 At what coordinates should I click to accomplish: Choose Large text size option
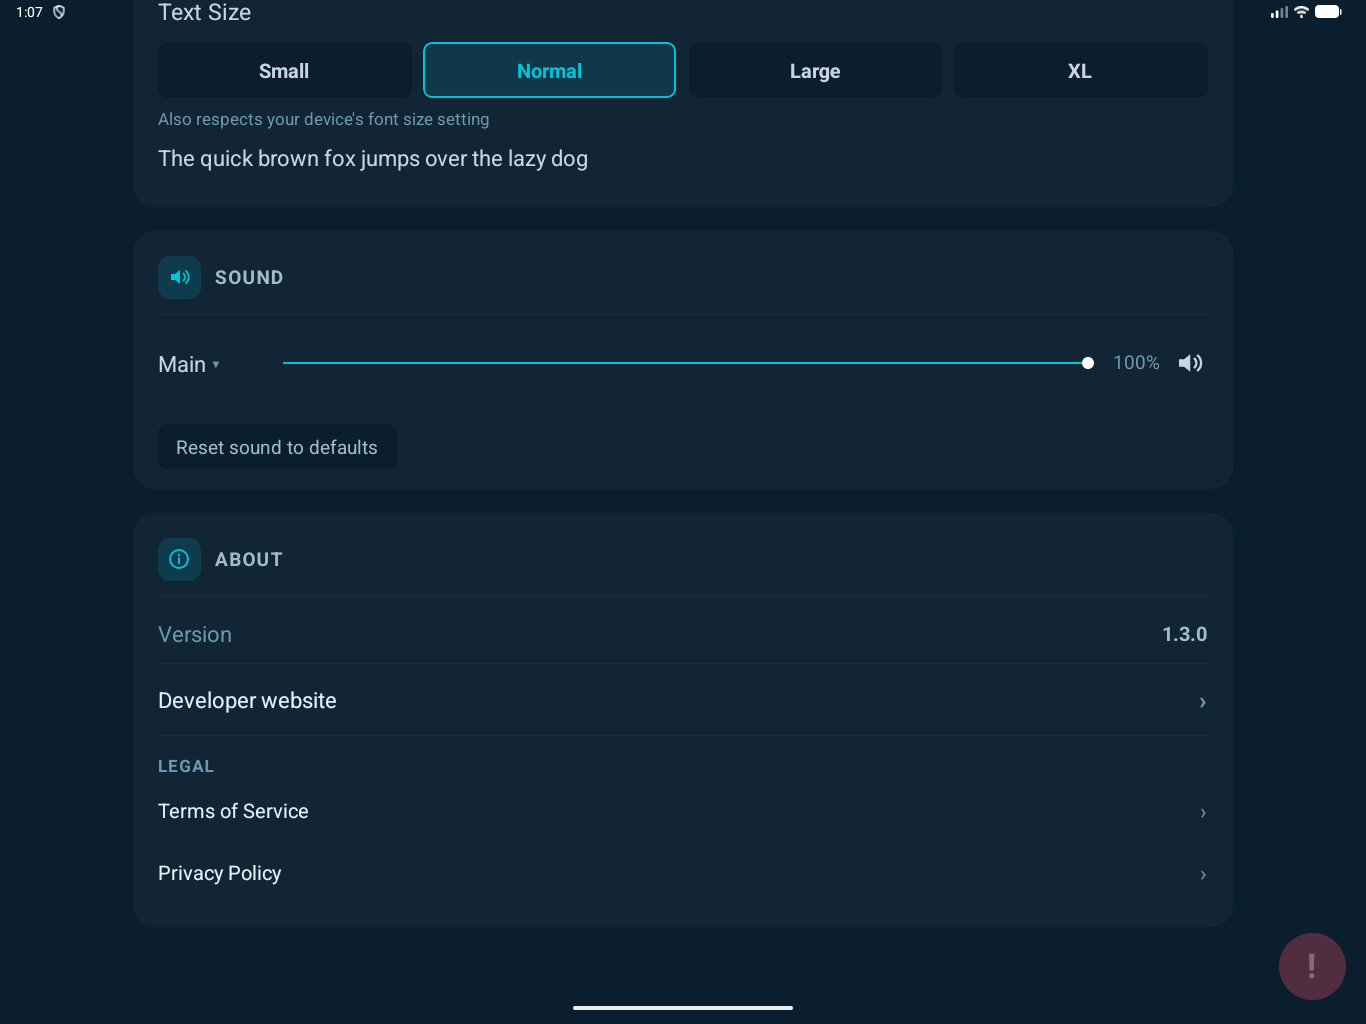[815, 71]
